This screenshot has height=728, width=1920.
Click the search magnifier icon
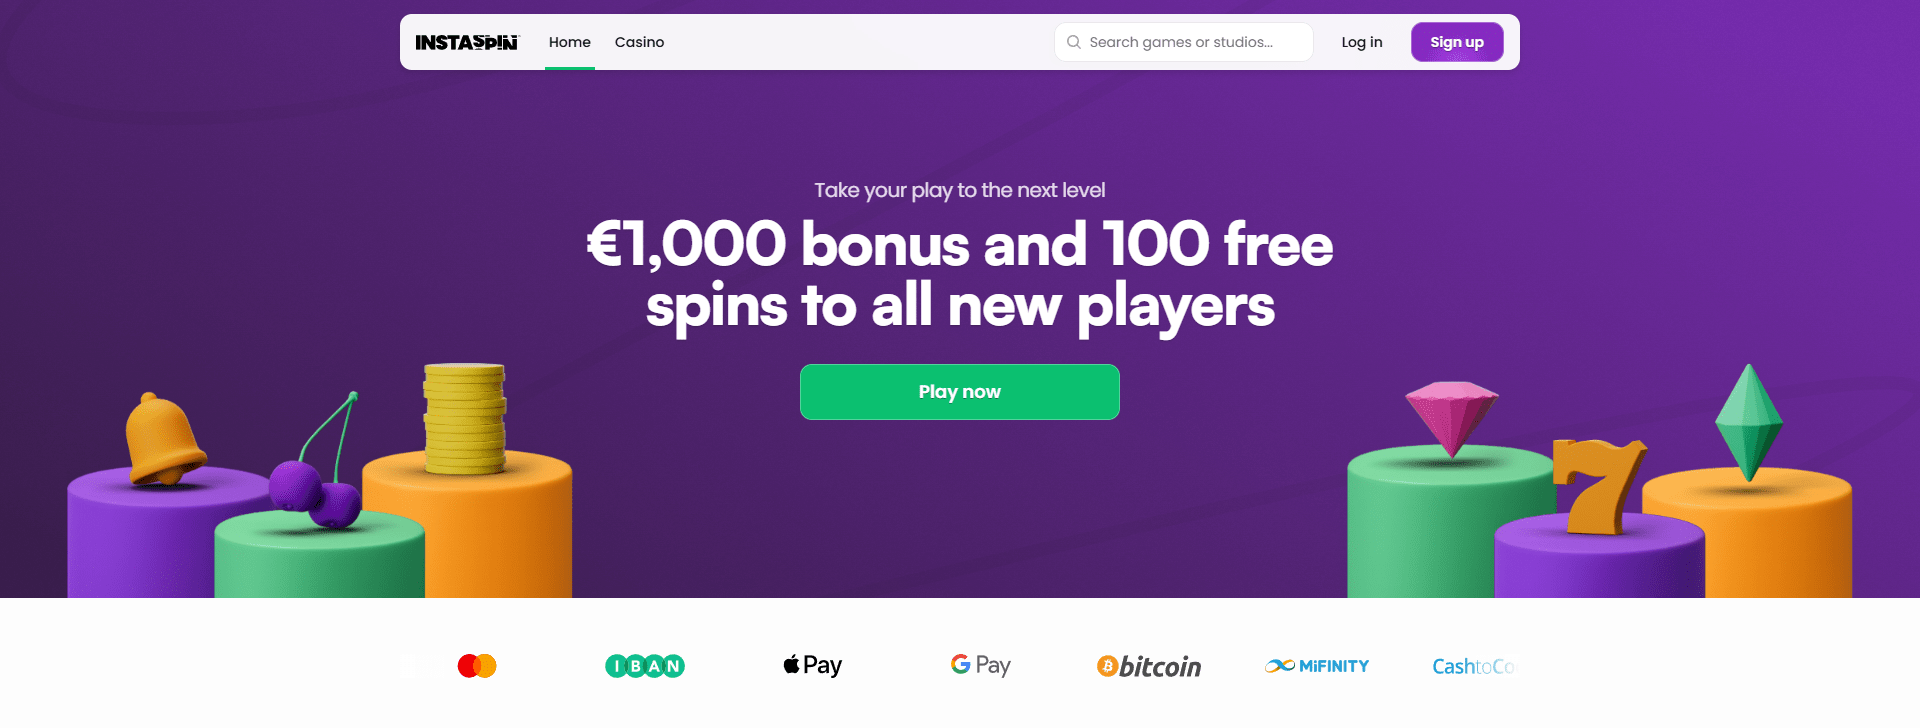[x=1074, y=42]
